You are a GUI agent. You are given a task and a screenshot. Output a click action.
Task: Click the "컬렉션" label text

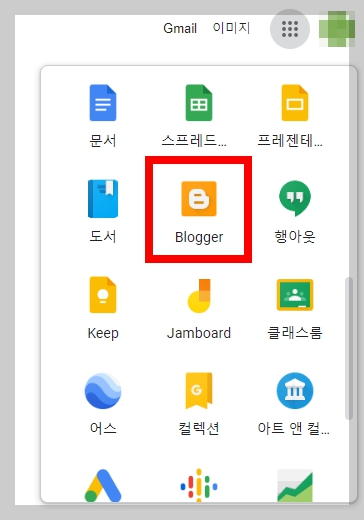click(199, 428)
